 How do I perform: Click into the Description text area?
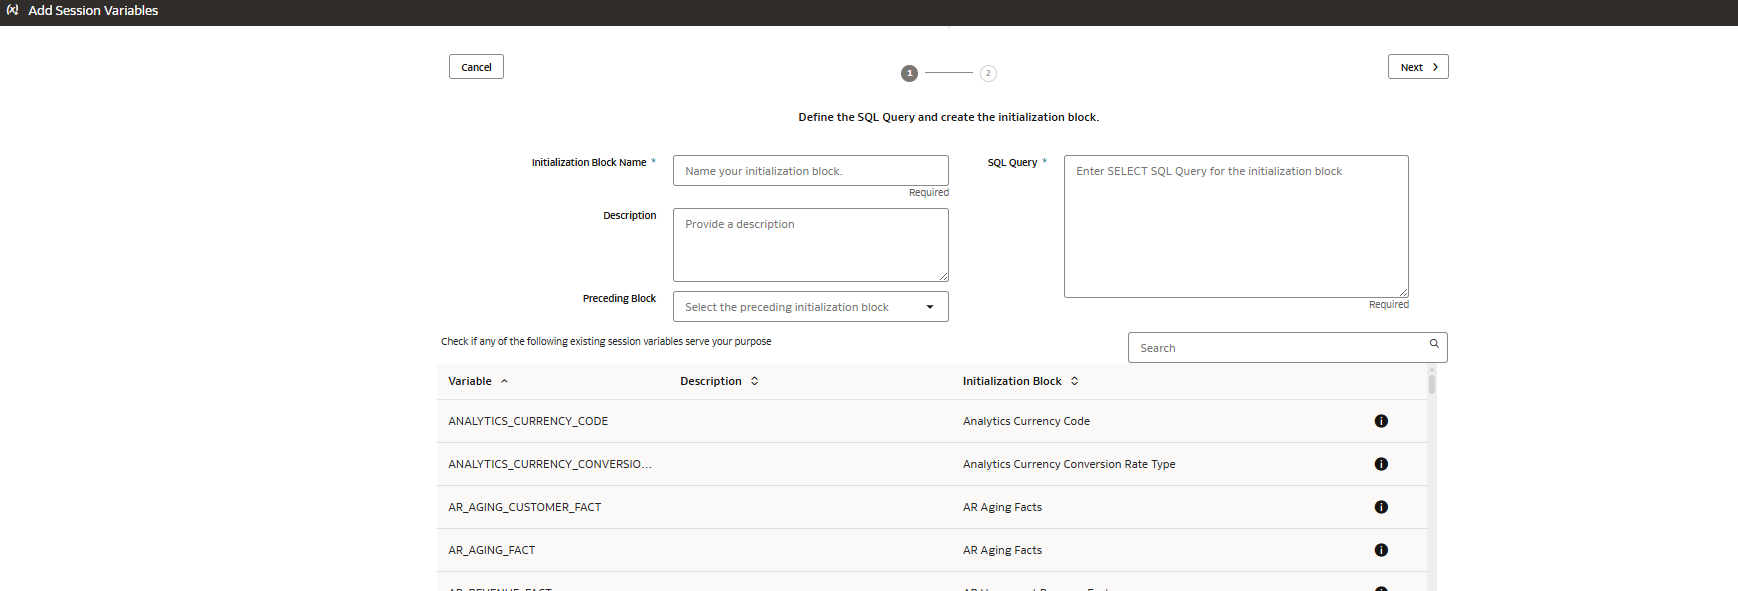810,245
